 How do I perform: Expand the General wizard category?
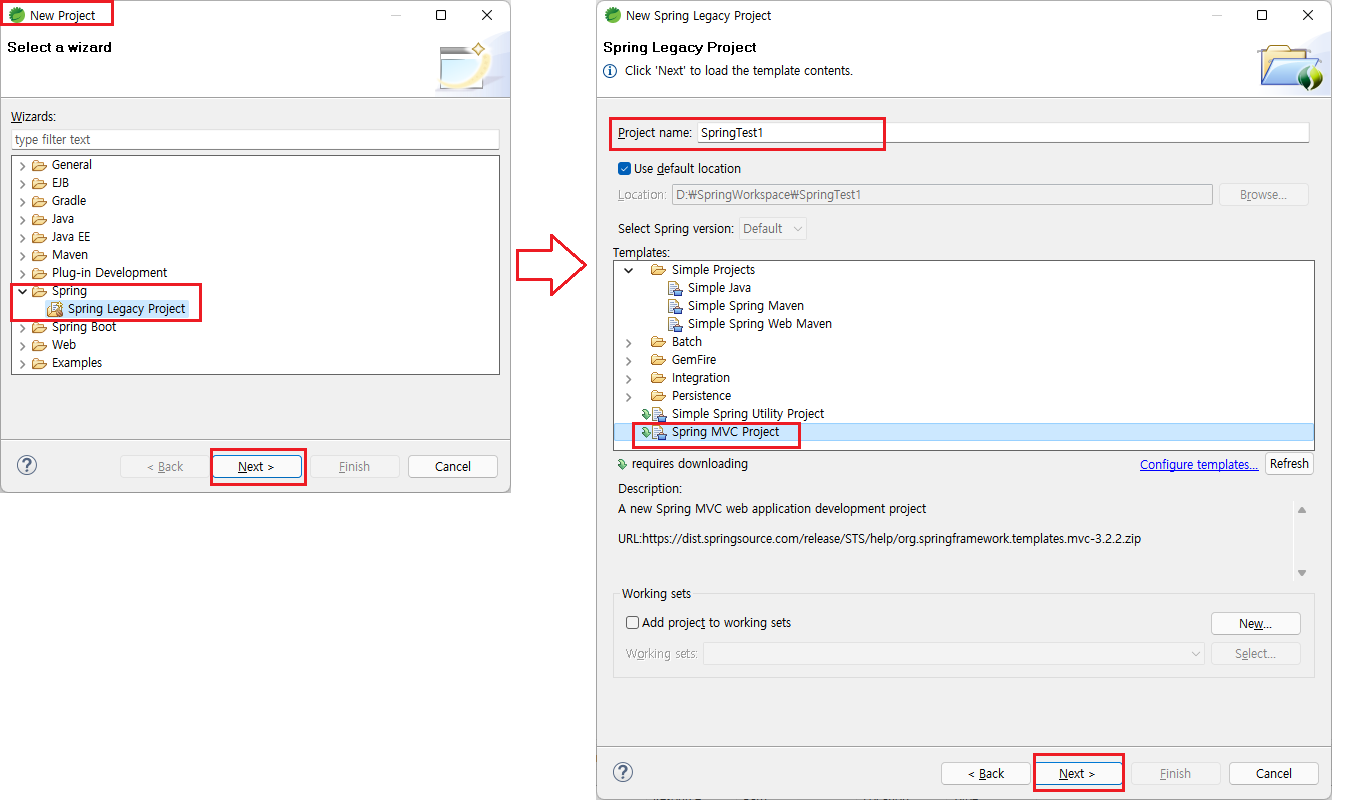point(22,165)
